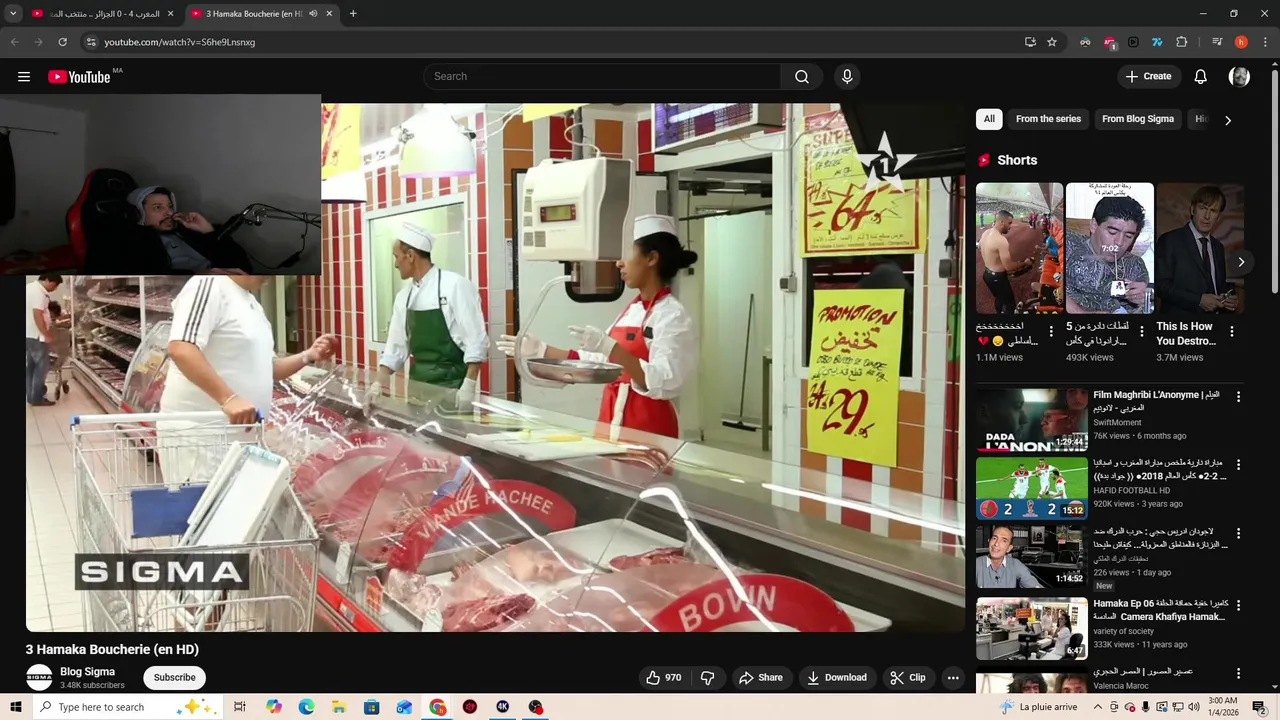The image size is (1280, 720).
Task: Open the weather widget La pluie arrive
Action: coord(1038,707)
